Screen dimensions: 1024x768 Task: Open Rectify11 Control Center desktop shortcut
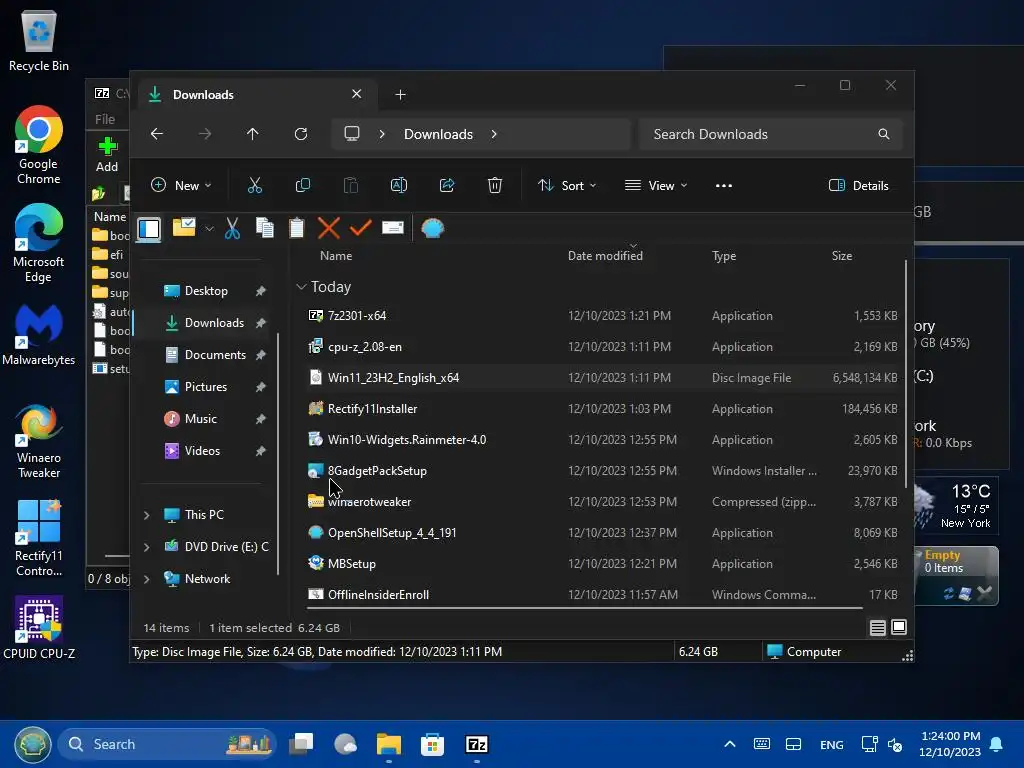[39, 539]
